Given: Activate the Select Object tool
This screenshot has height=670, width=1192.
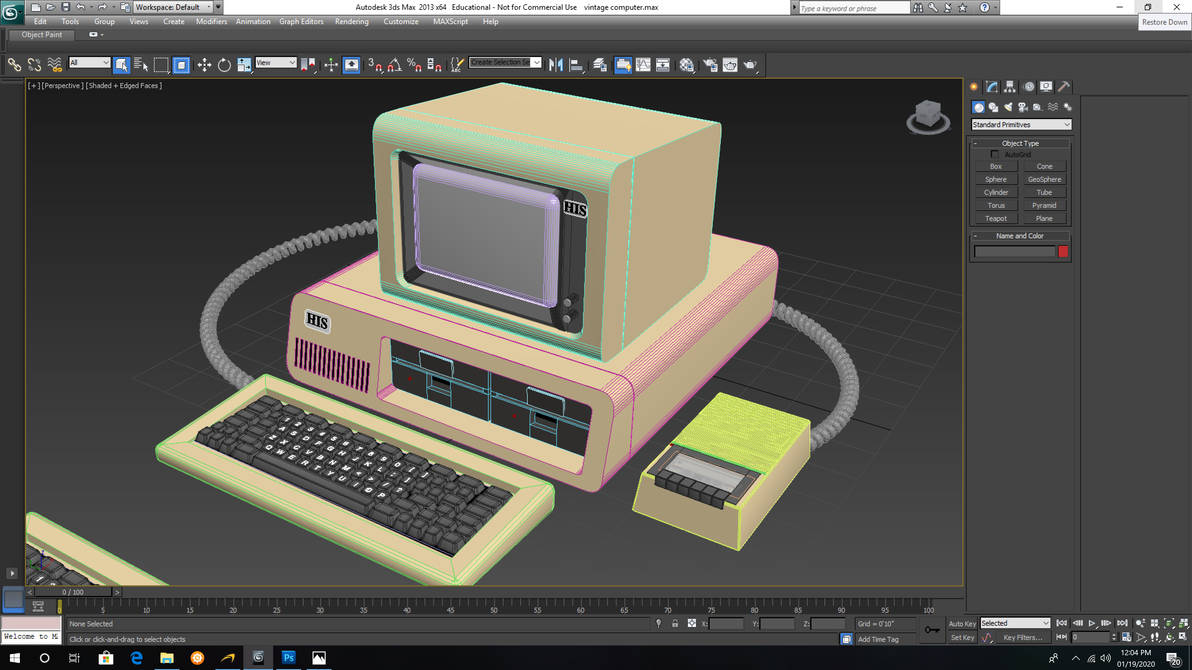Looking at the screenshot, I should pyautogui.click(x=121, y=65).
